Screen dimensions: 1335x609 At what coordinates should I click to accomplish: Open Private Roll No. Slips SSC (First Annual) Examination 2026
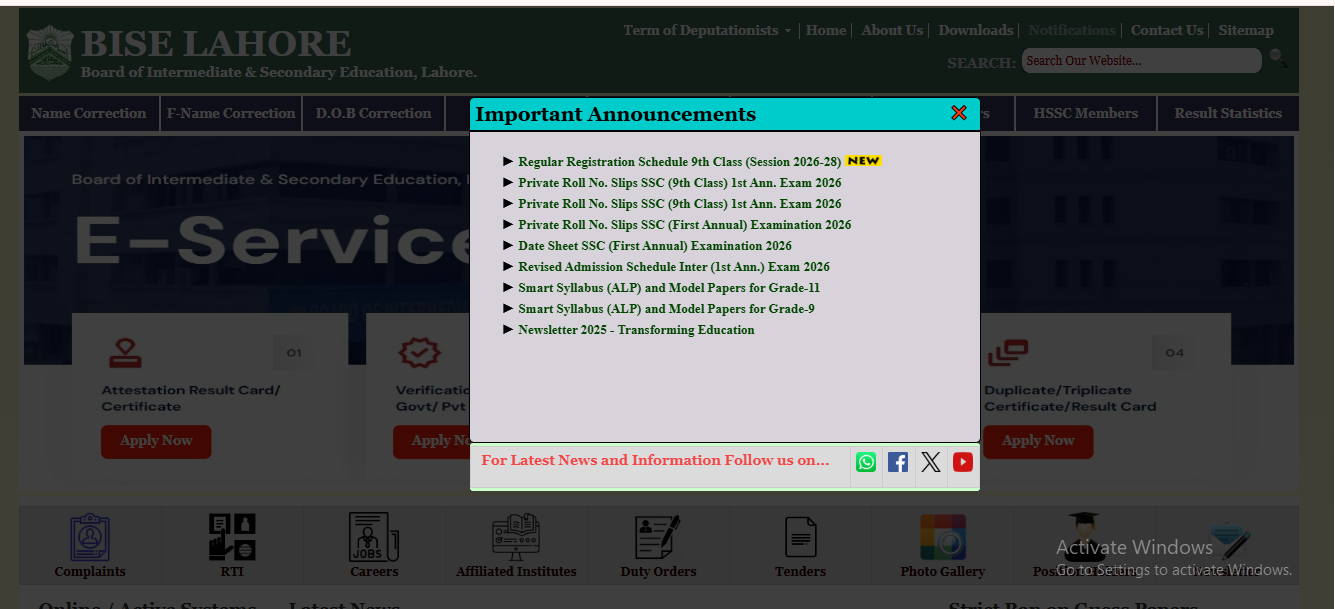pos(684,225)
